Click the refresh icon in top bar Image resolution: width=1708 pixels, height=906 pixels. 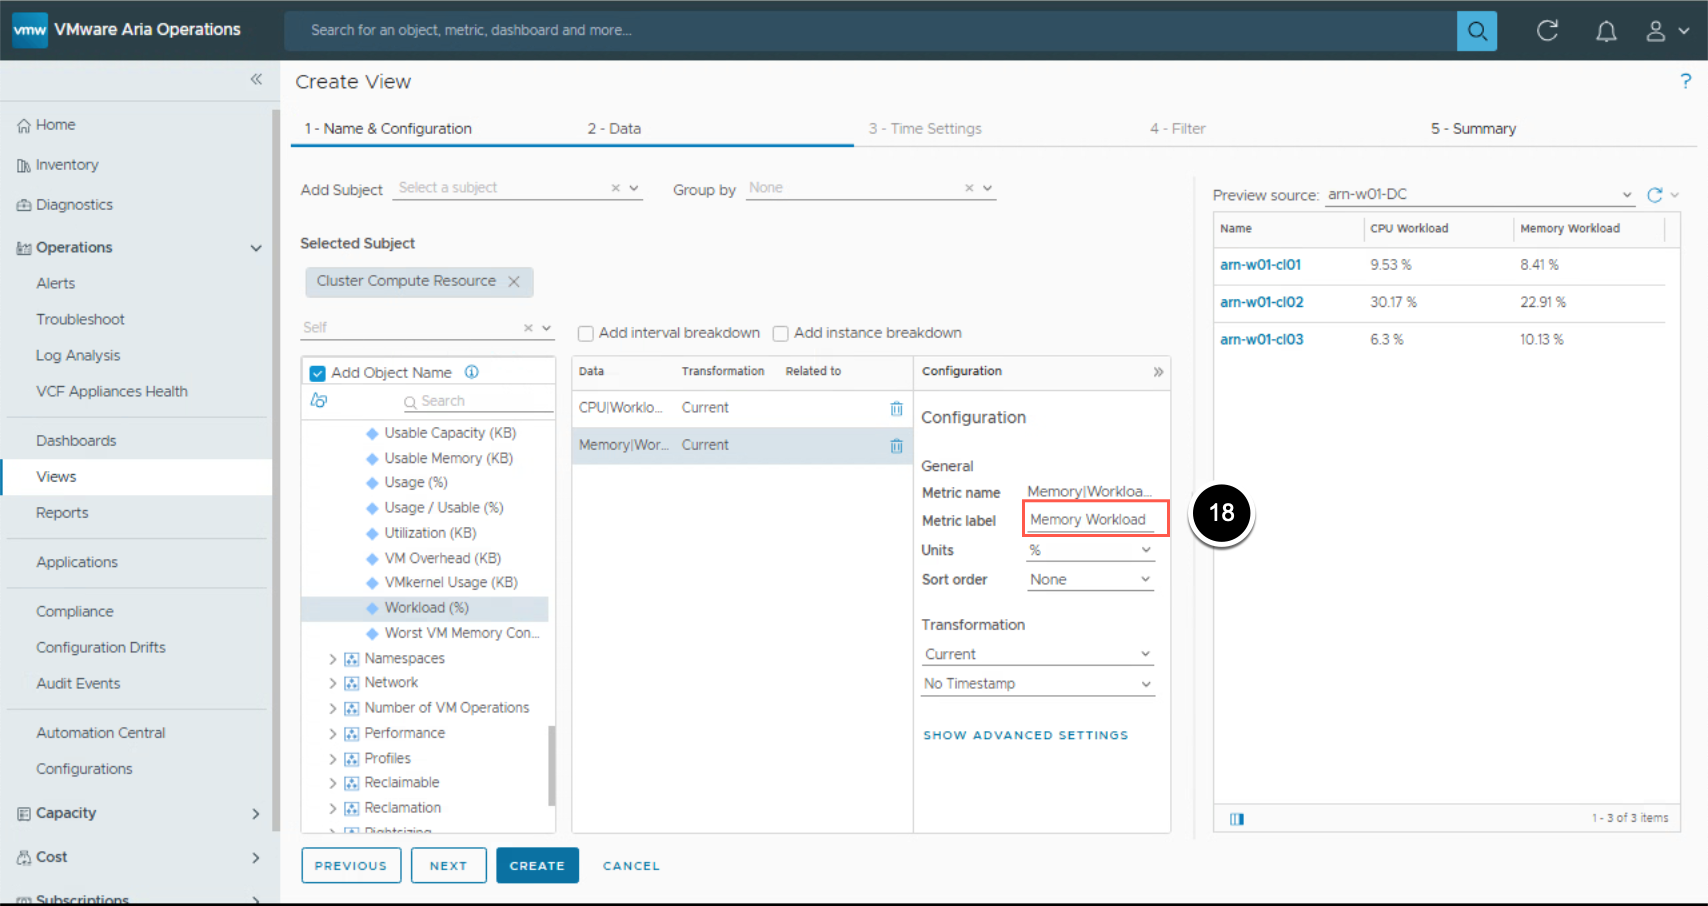(1547, 31)
